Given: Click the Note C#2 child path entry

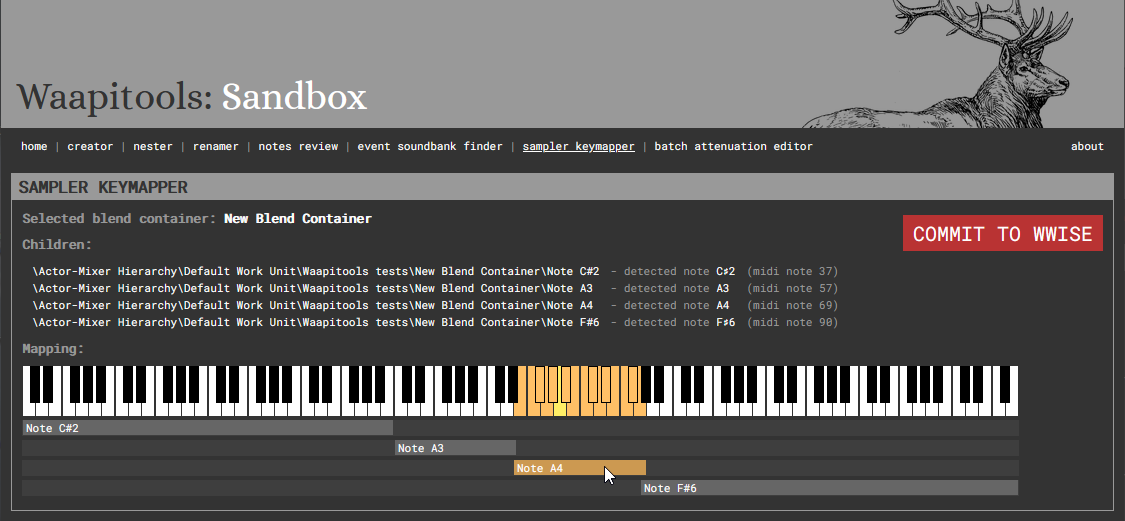Looking at the screenshot, I should tap(316, 271).
